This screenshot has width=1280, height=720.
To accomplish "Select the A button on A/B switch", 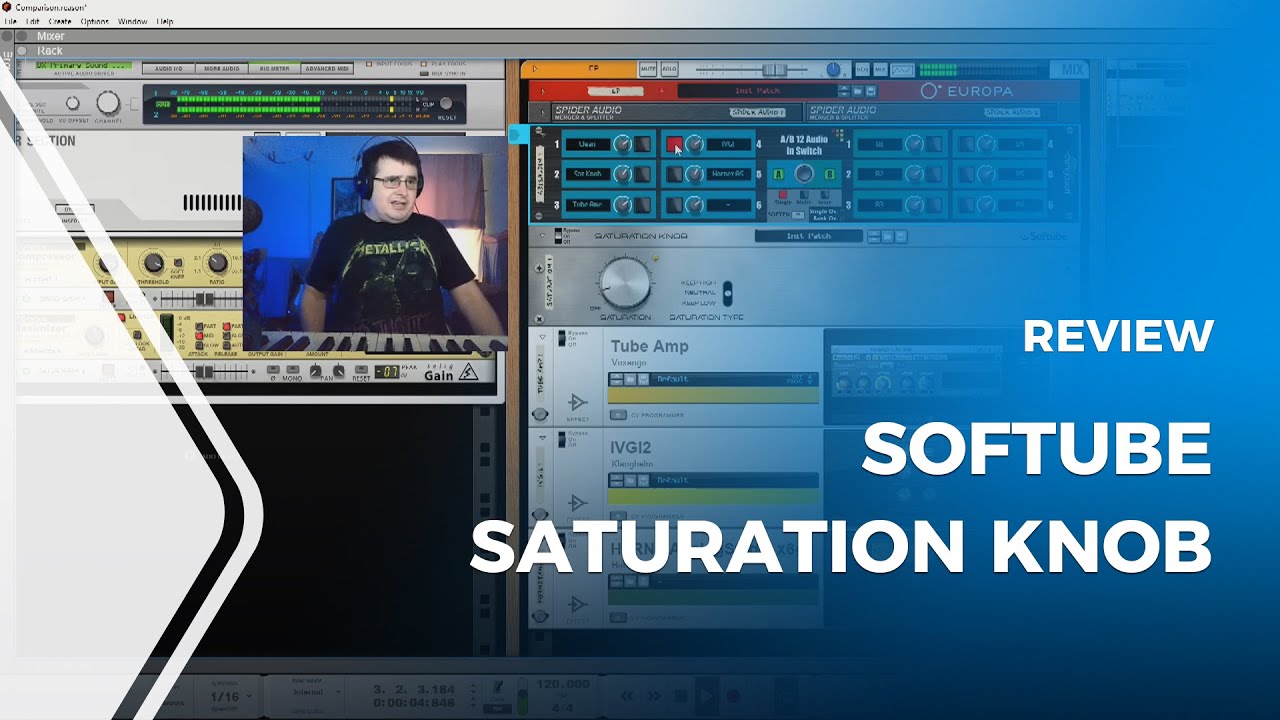I will [778, 174].
